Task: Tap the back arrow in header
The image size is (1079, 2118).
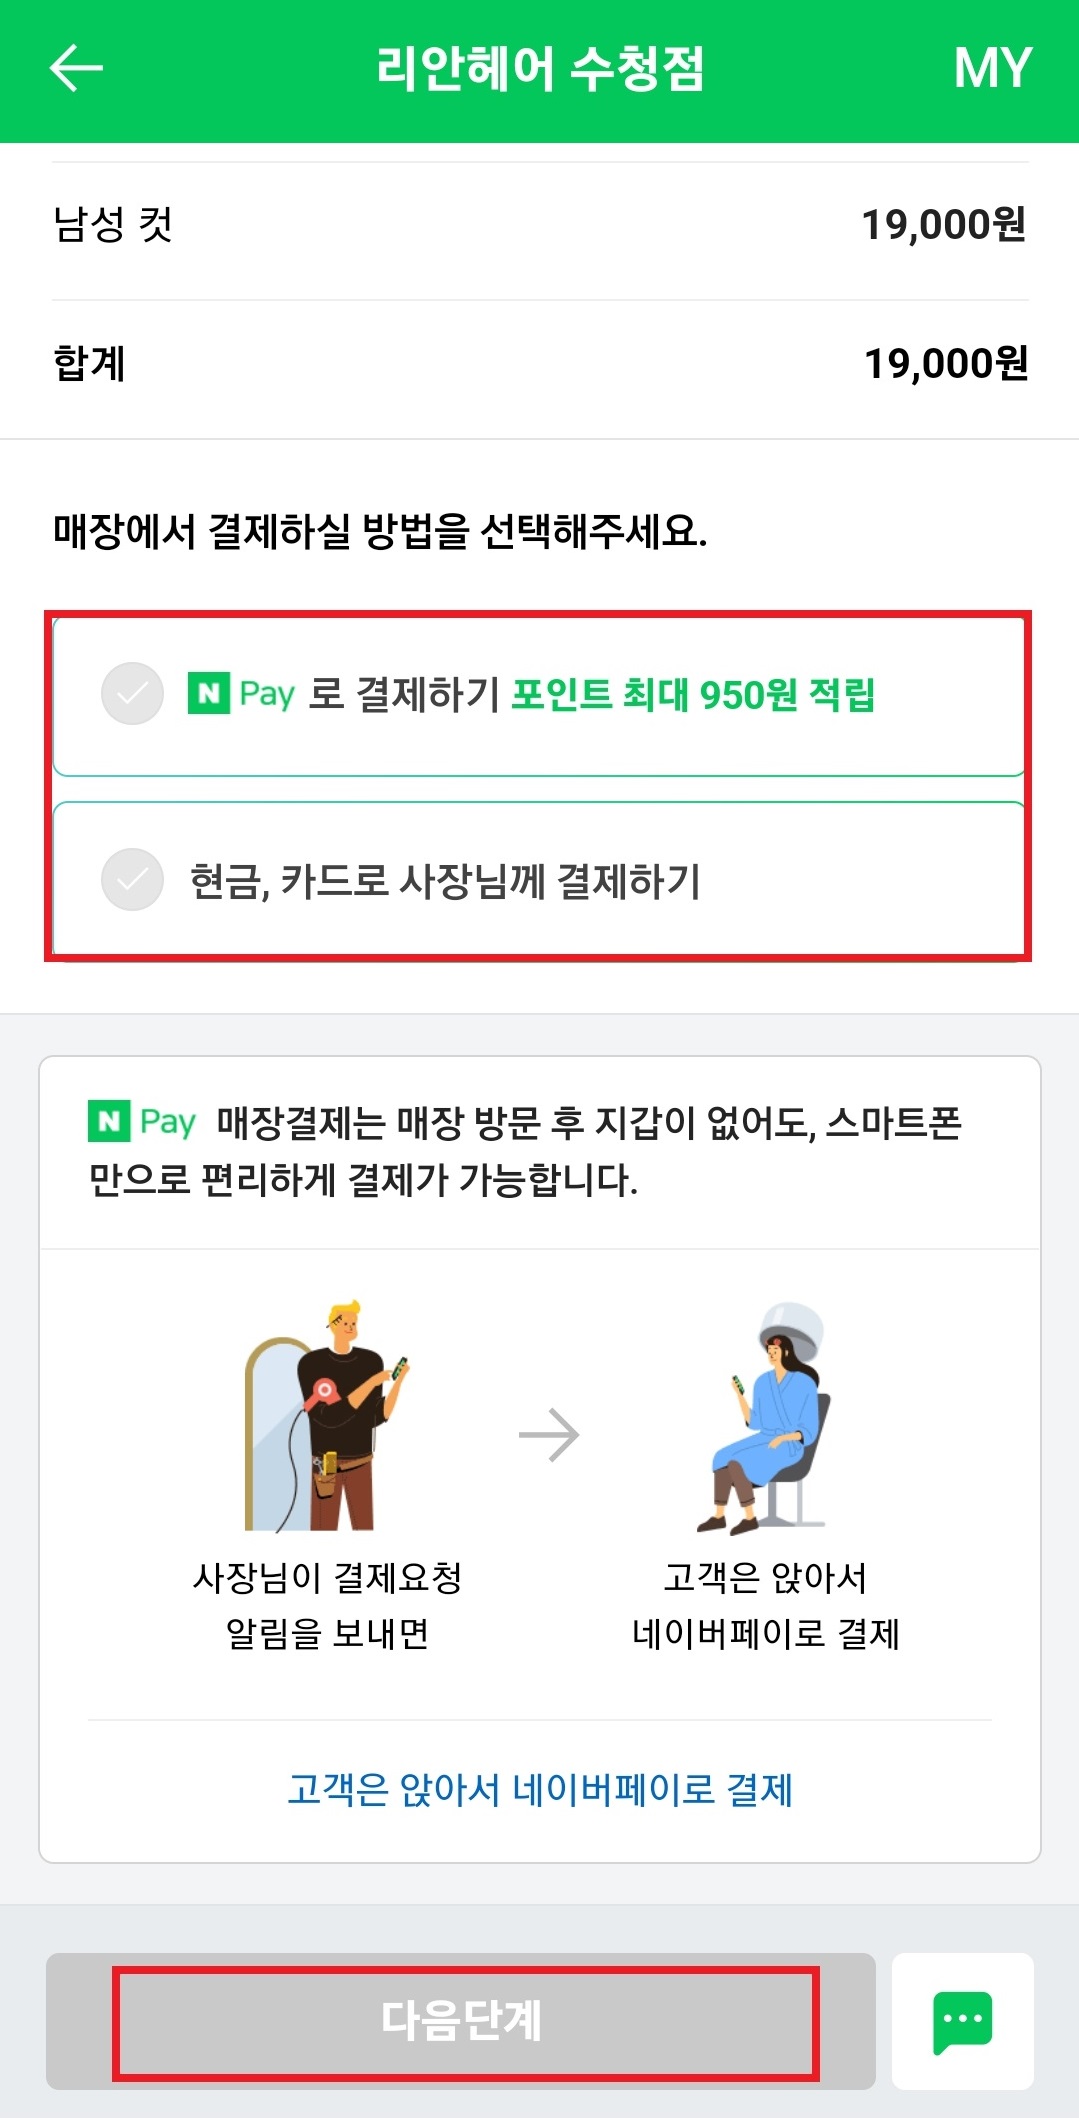Action: click(x=76, y=68)
